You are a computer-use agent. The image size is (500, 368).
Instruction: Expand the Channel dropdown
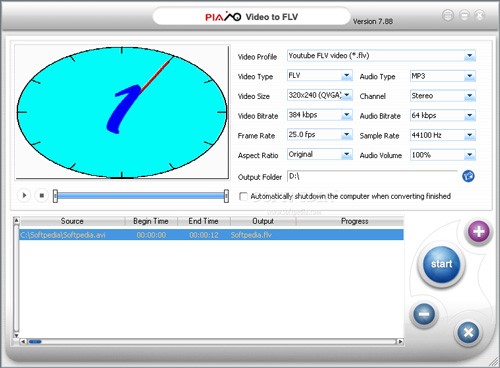469,96
